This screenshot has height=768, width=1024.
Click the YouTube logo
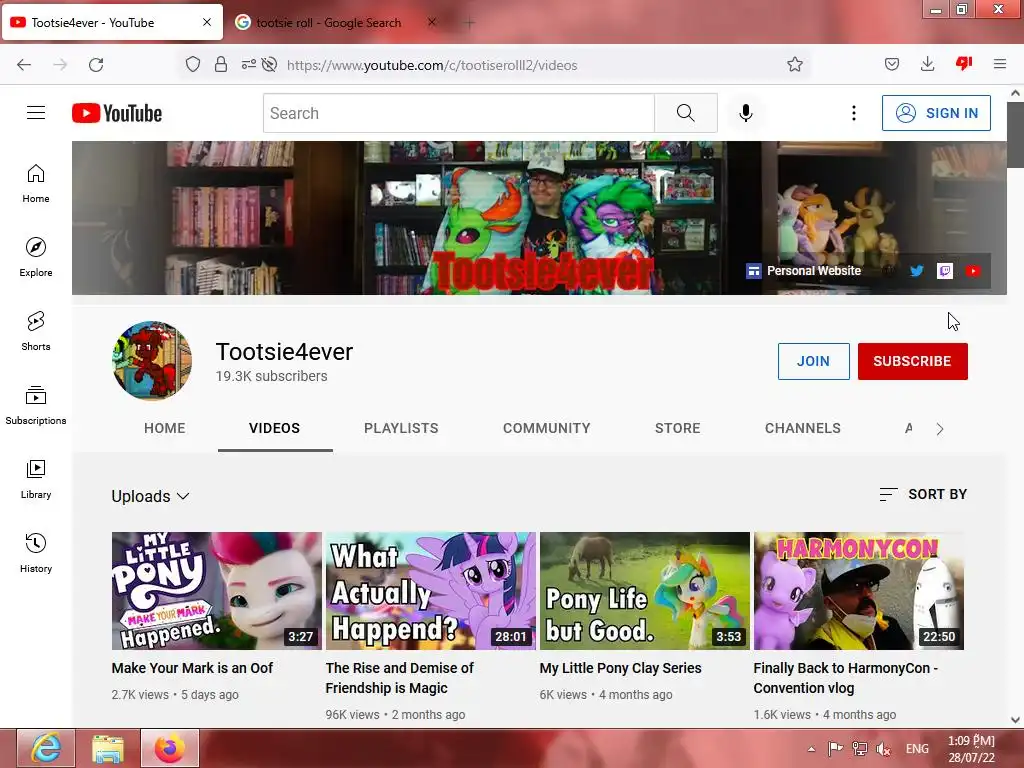[x=117, y=113]
